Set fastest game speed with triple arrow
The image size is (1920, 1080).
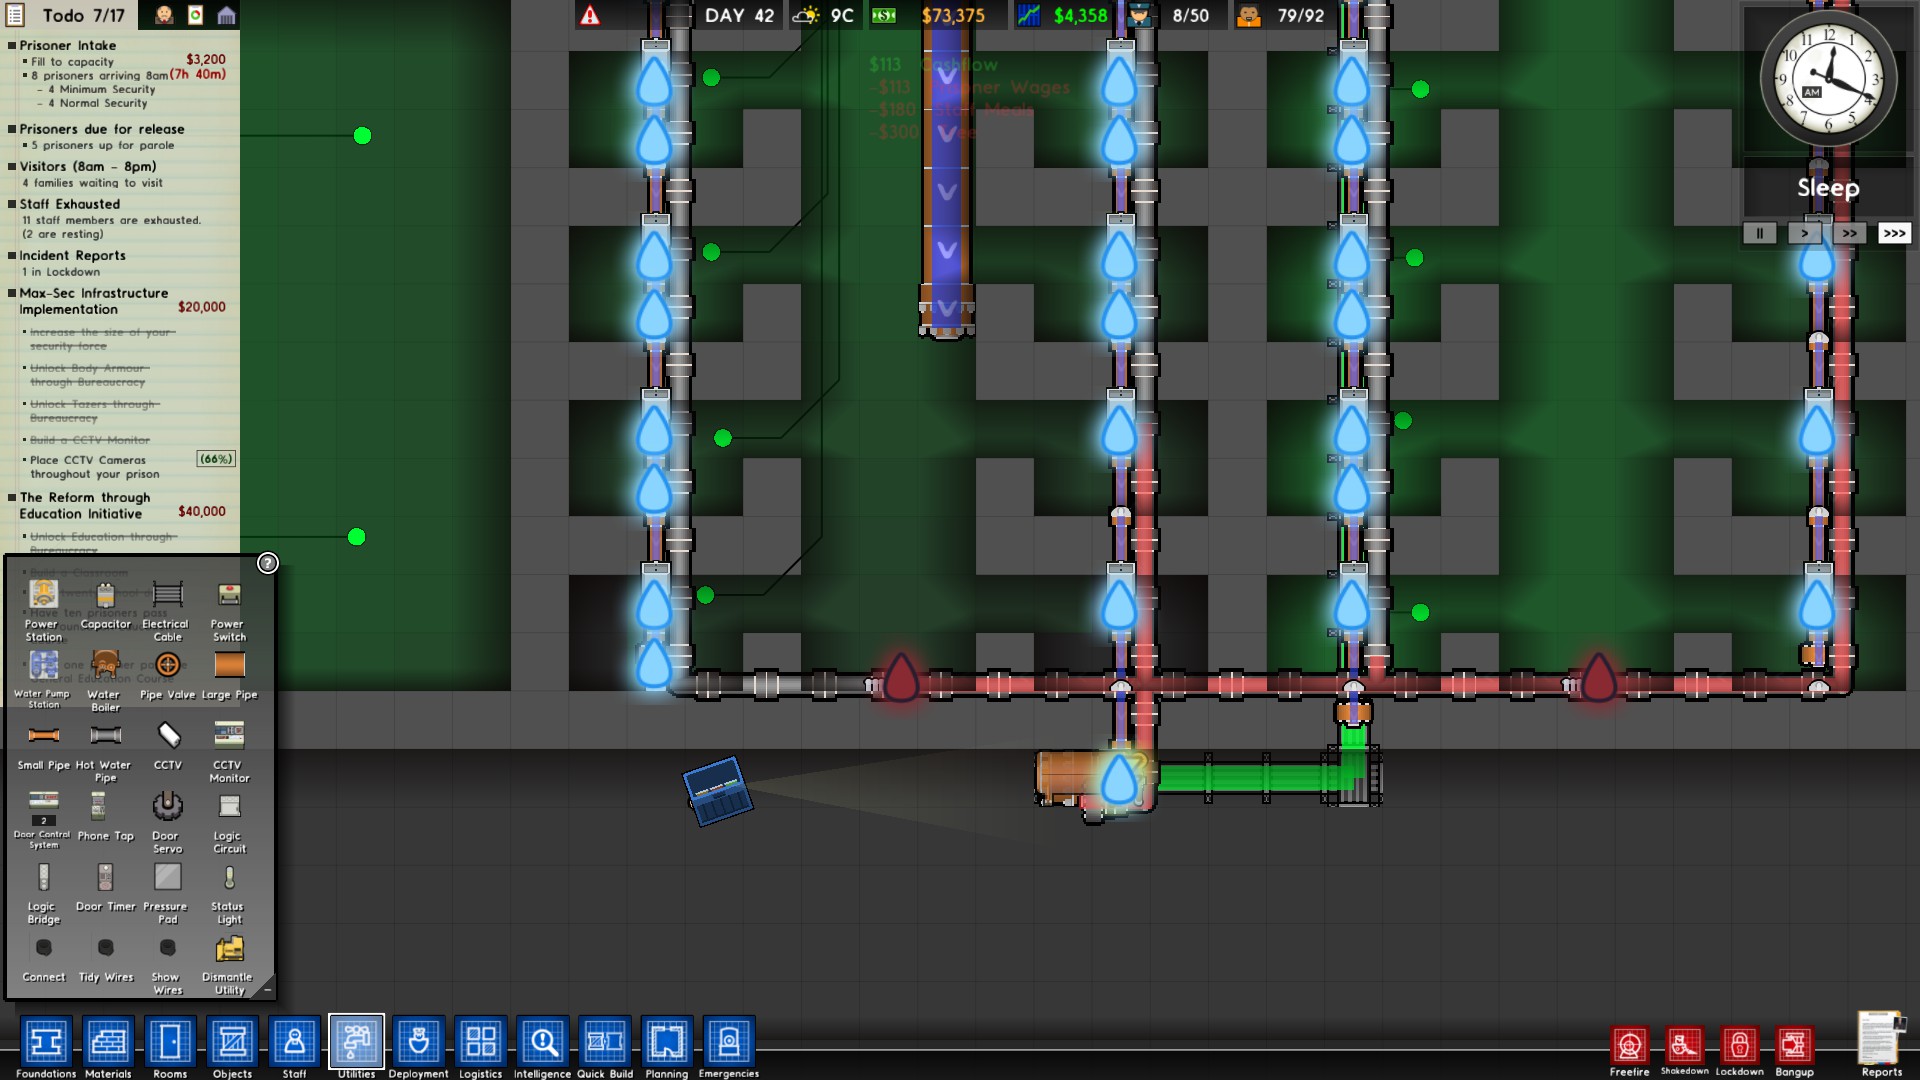coord(1895,232)
